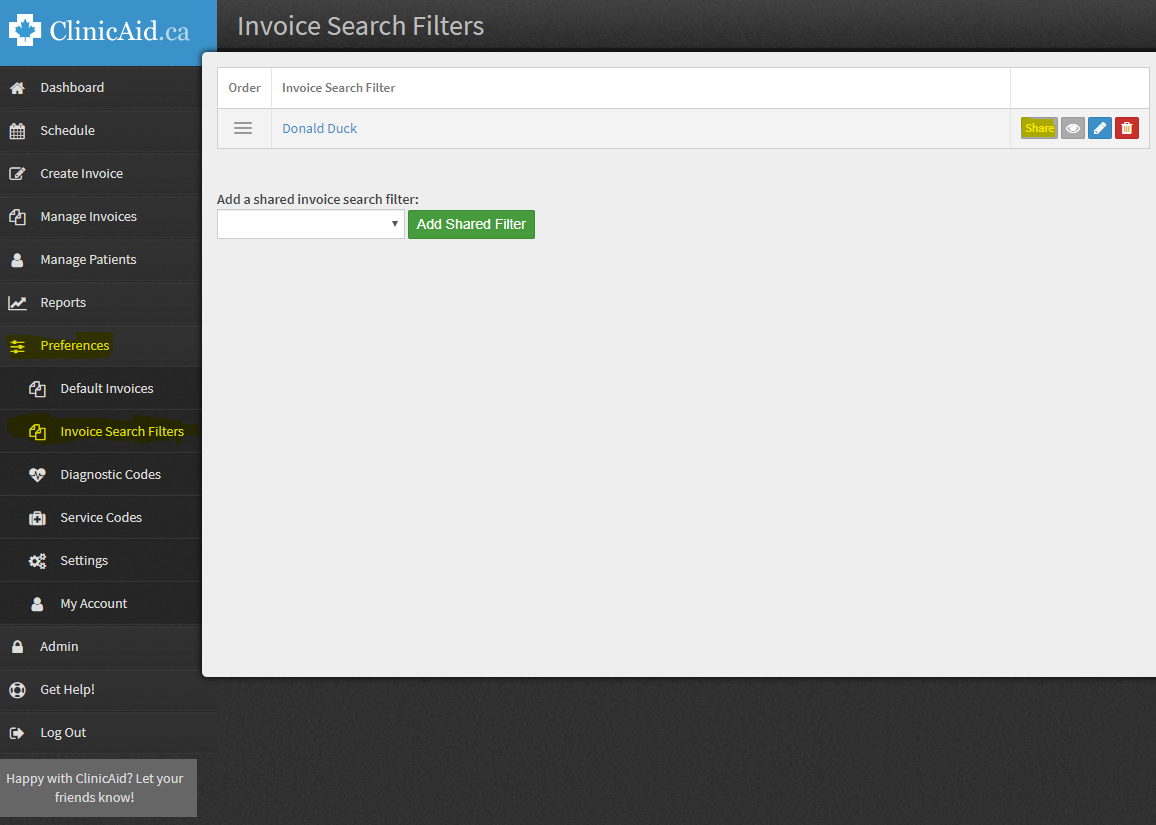Open the Admin section
1156x825 pixels.
[101, 647]
